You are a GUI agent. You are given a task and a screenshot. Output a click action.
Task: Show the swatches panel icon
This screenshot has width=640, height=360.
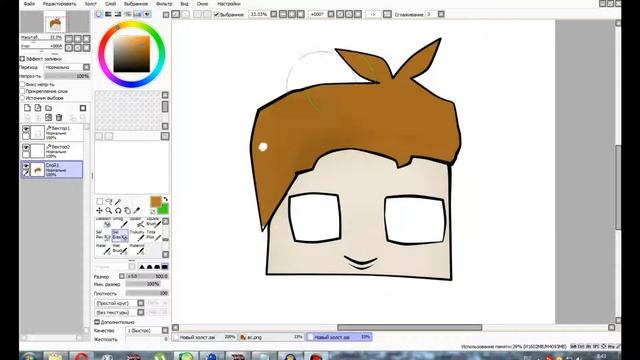[138, 14]
